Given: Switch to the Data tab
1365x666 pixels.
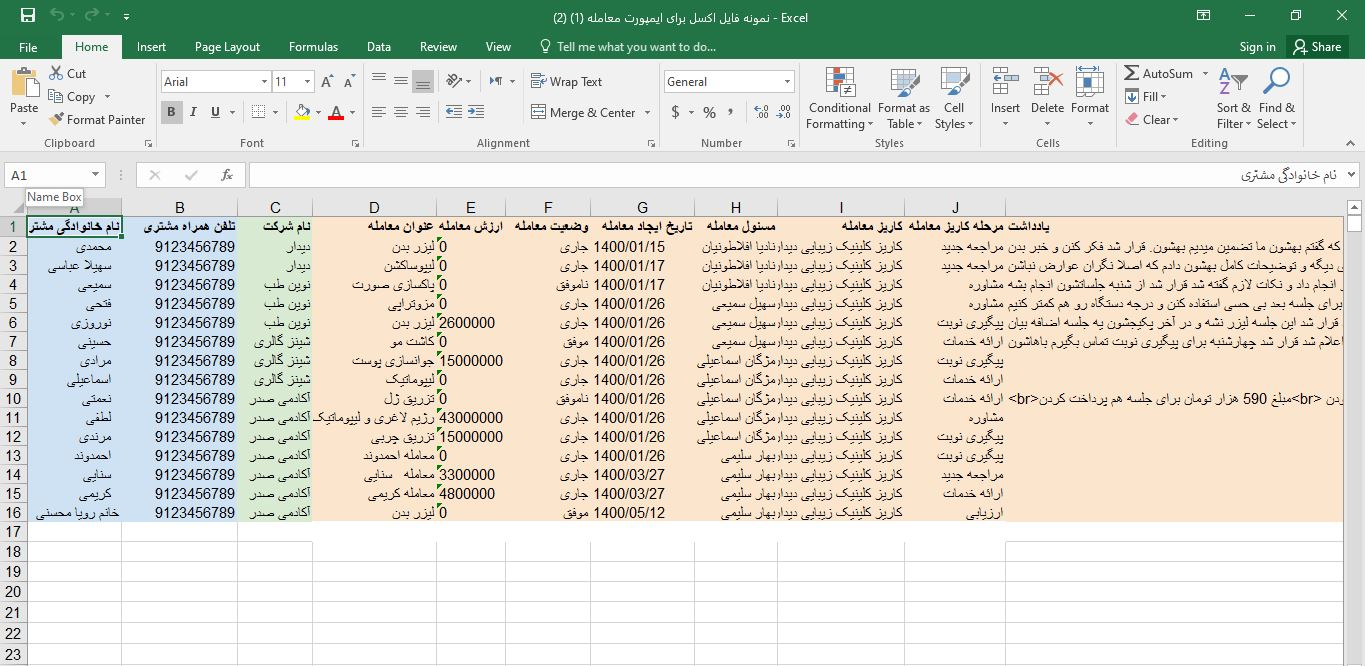Looking at the screenshot, I should point(379,47).
